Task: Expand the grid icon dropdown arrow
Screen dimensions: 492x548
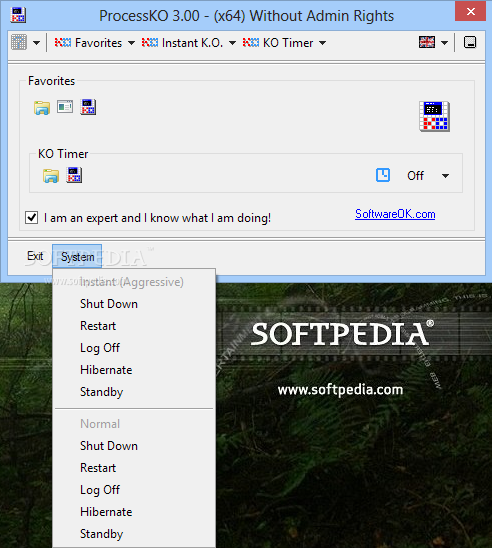Action: 36,43
